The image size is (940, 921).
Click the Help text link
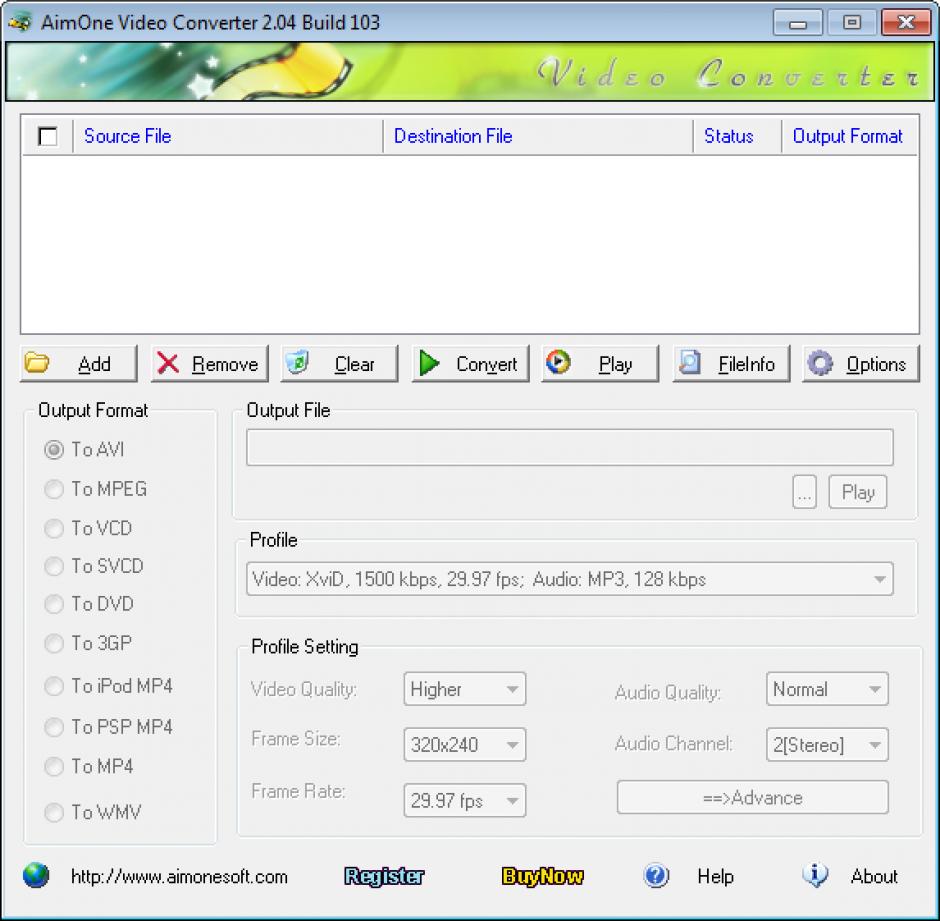(715, 877)
